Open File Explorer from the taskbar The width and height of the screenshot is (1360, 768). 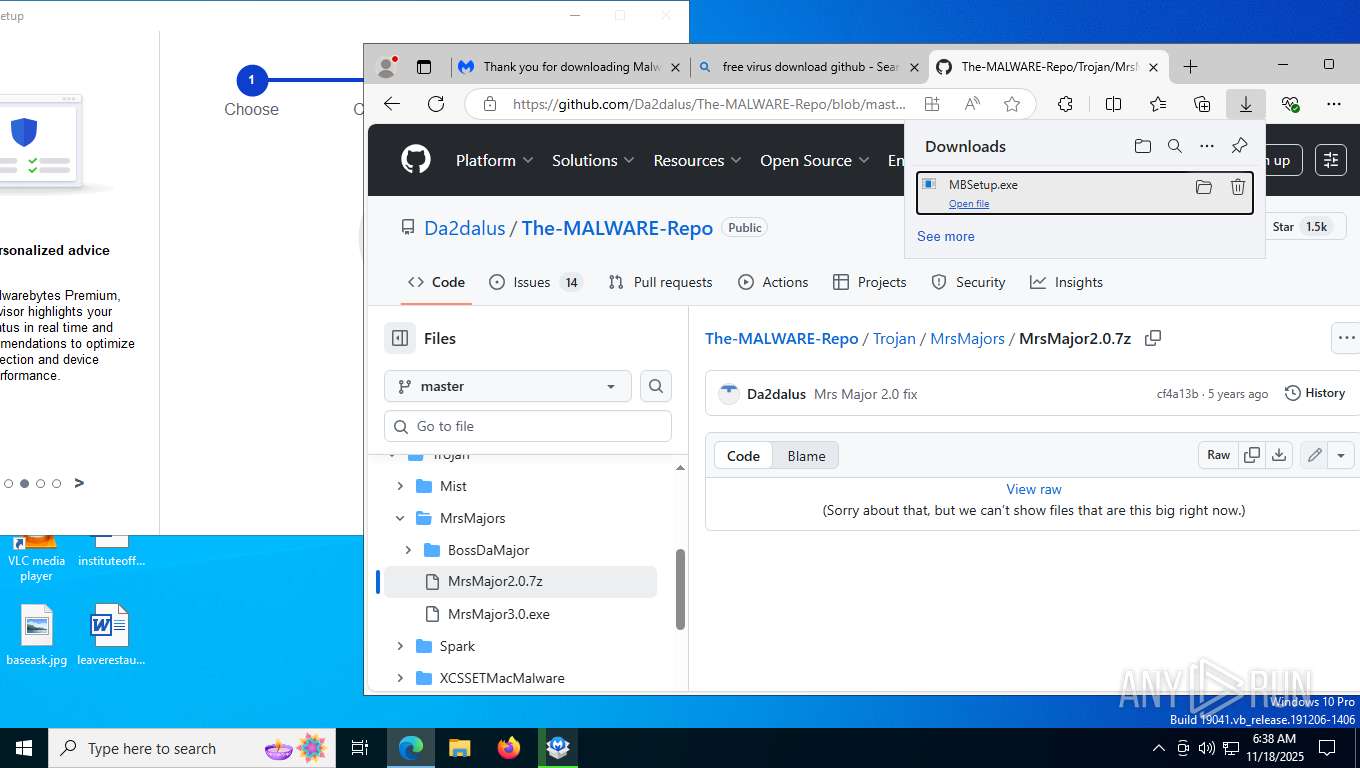point(460,748)
